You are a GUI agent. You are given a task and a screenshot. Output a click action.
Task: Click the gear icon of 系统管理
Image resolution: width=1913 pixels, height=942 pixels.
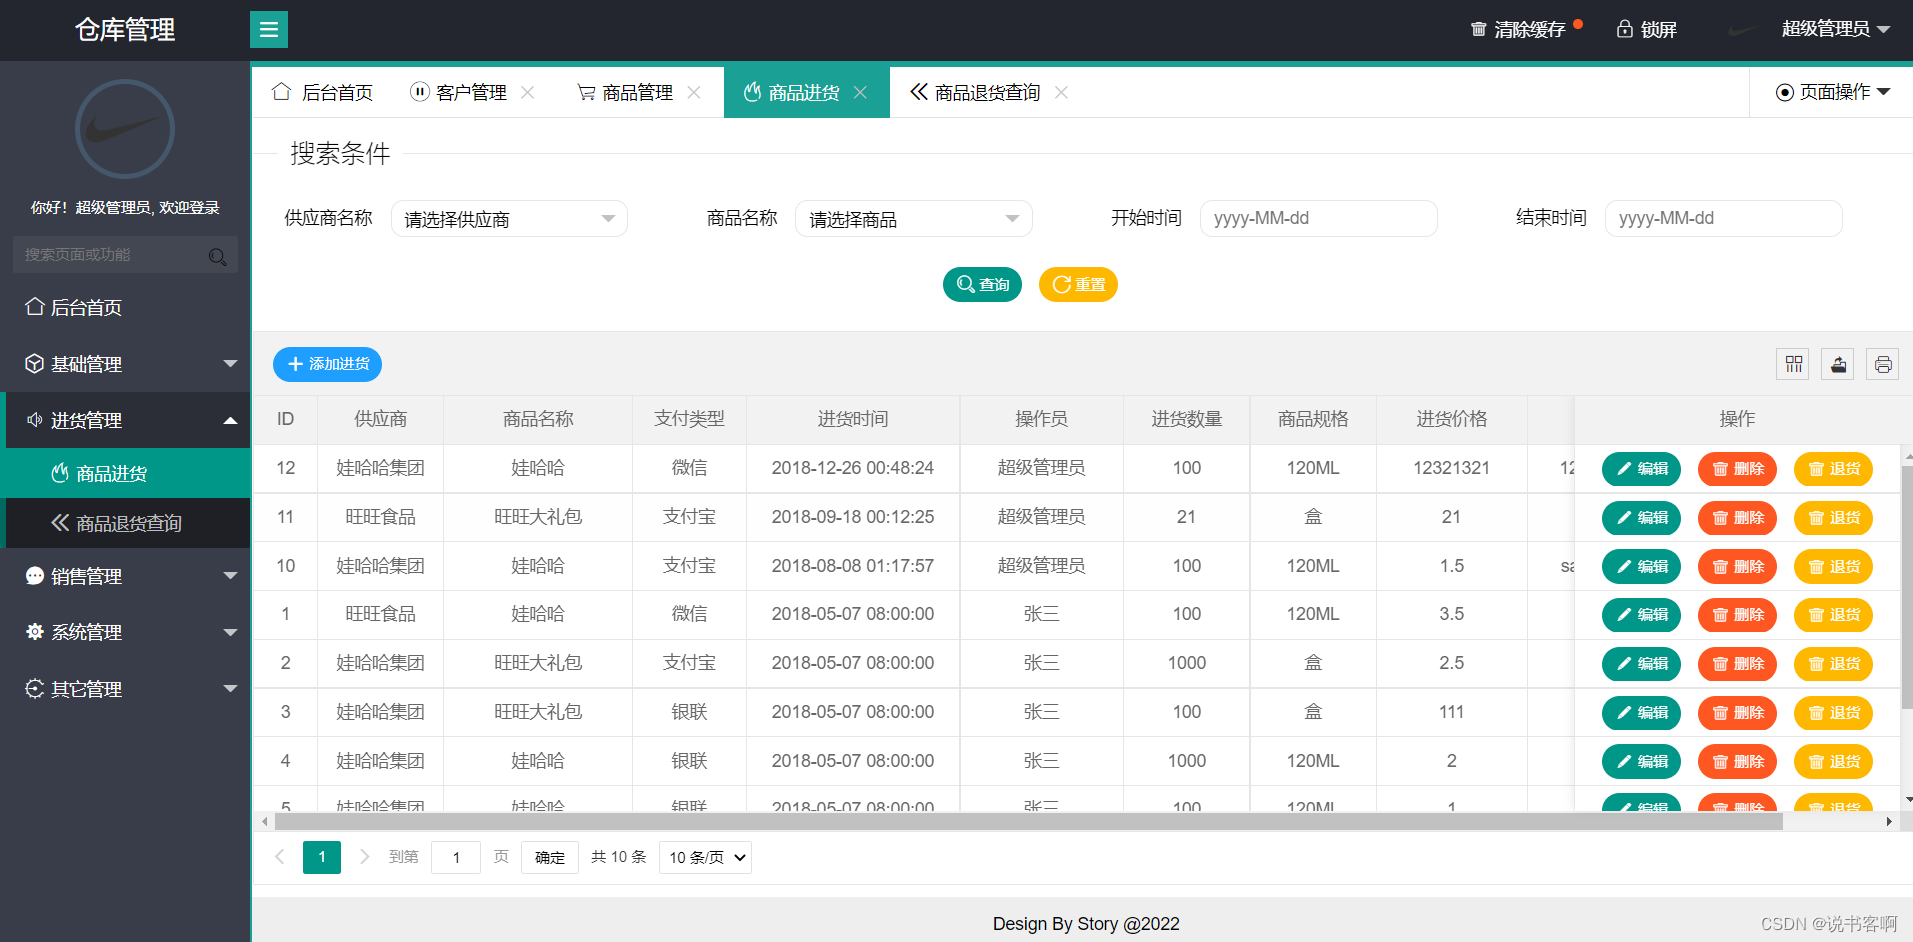tap(35, 632)
